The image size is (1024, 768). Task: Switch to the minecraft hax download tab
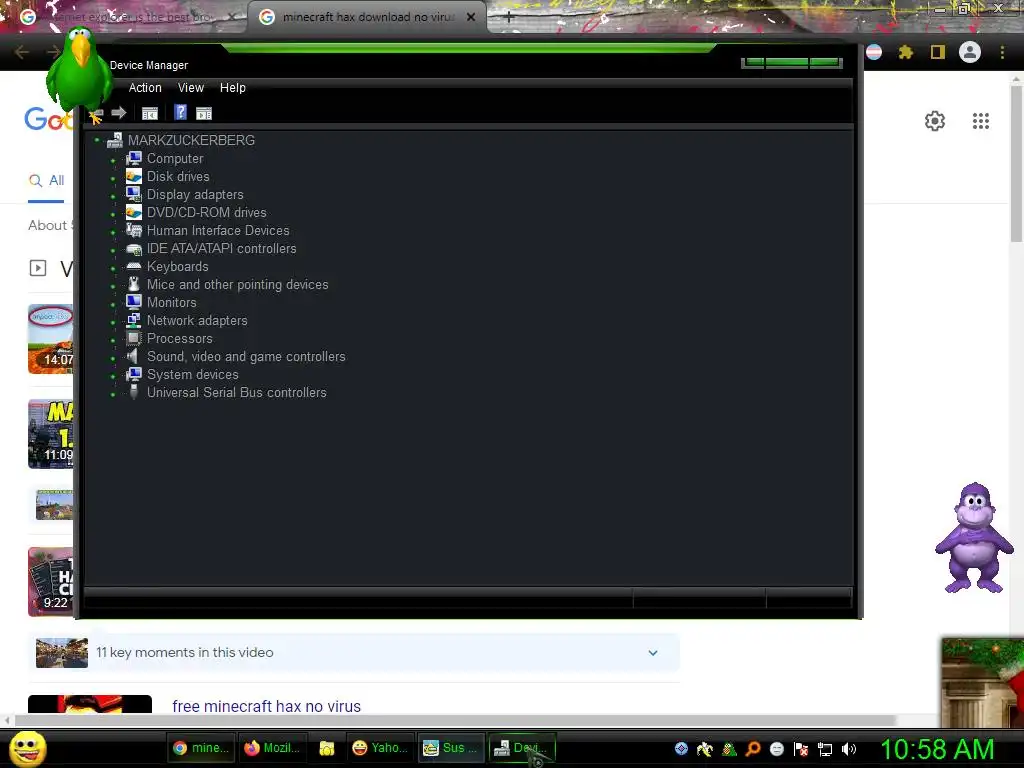(x=366, y=18)
